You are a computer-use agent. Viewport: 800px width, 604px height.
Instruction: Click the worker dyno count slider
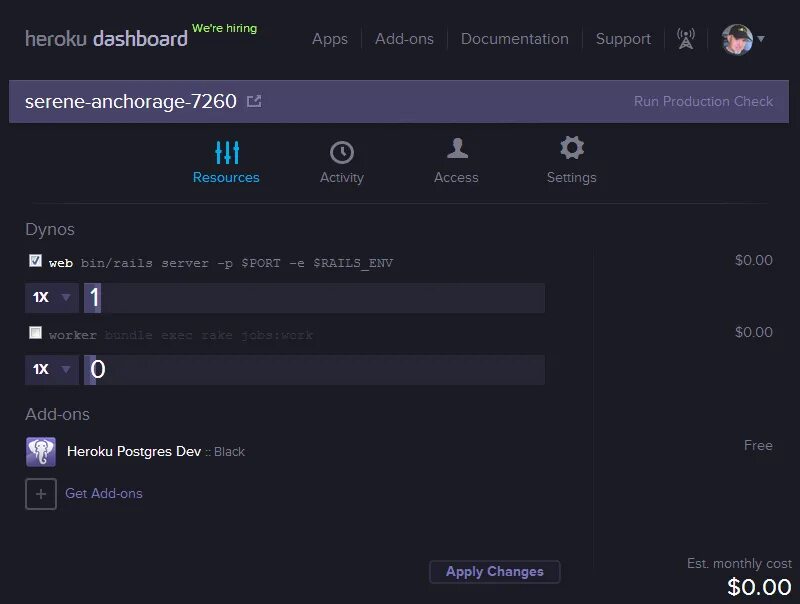[x=314, y=370]
